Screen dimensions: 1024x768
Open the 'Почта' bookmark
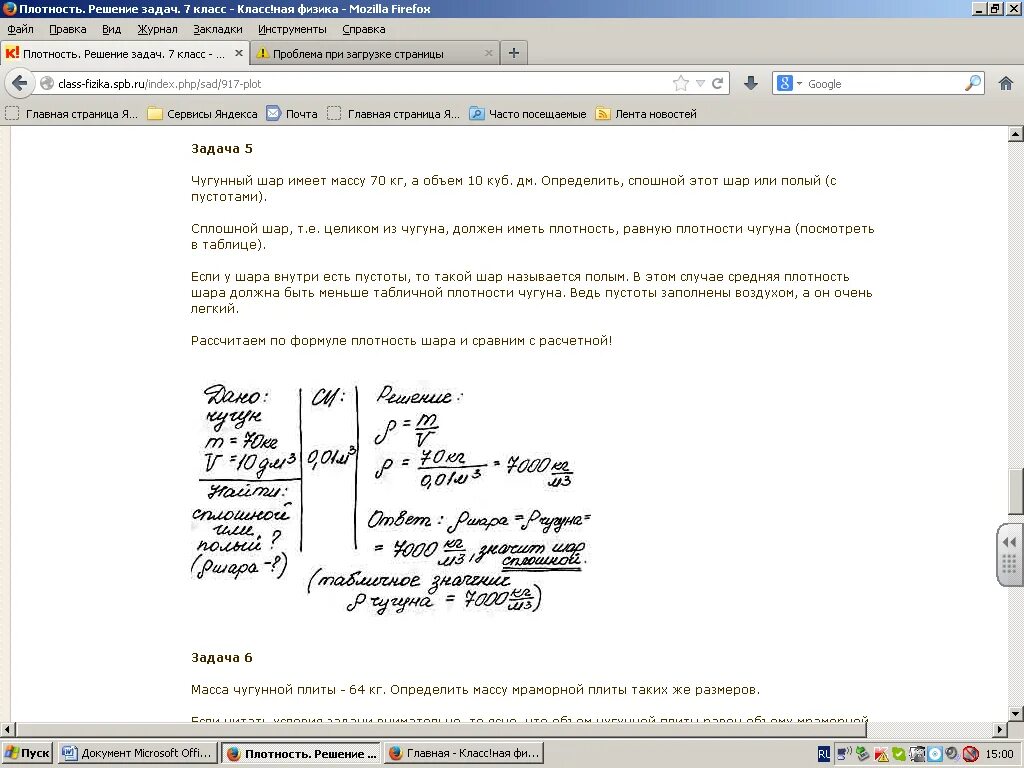pos(292,114)
